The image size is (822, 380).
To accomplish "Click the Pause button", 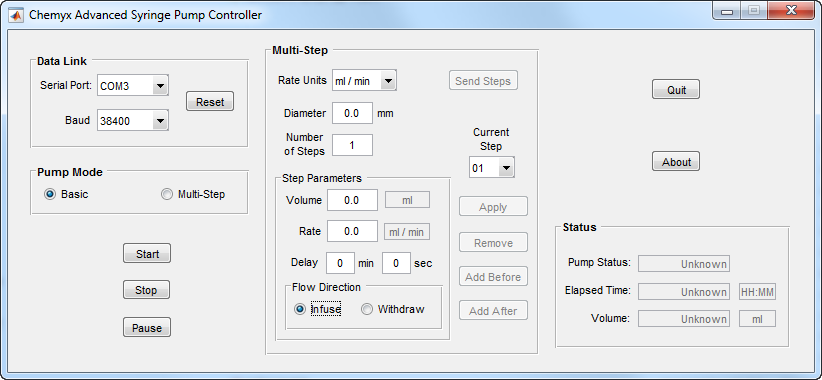I will (x=147, y=328).
